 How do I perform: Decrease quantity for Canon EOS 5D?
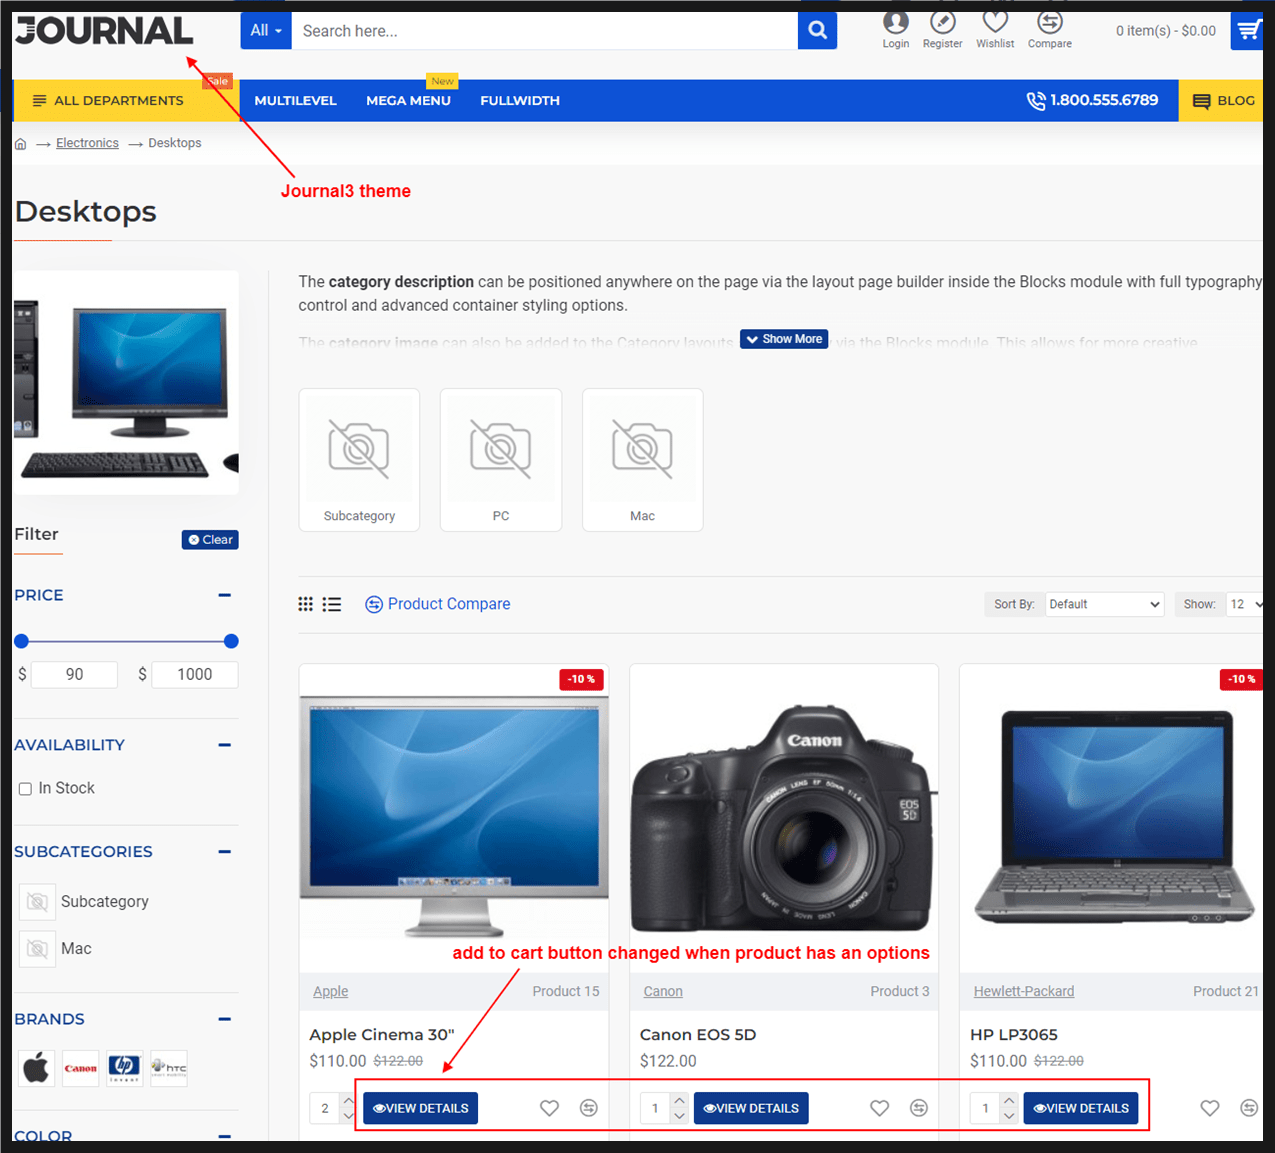(x=679, y=1116)
